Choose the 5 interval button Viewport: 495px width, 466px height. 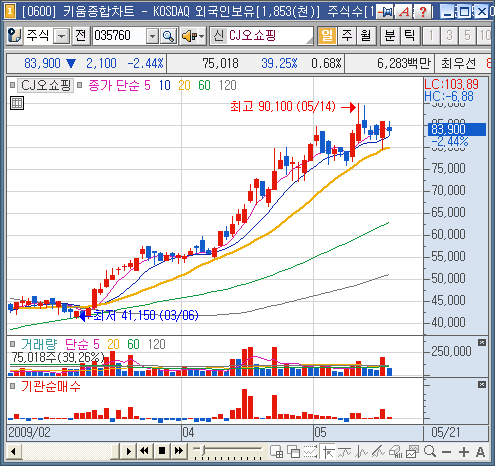click(x=467, y=36)
